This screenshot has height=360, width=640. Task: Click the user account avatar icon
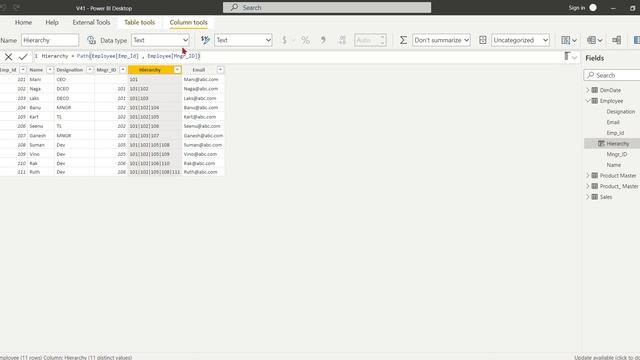point(593,7)
